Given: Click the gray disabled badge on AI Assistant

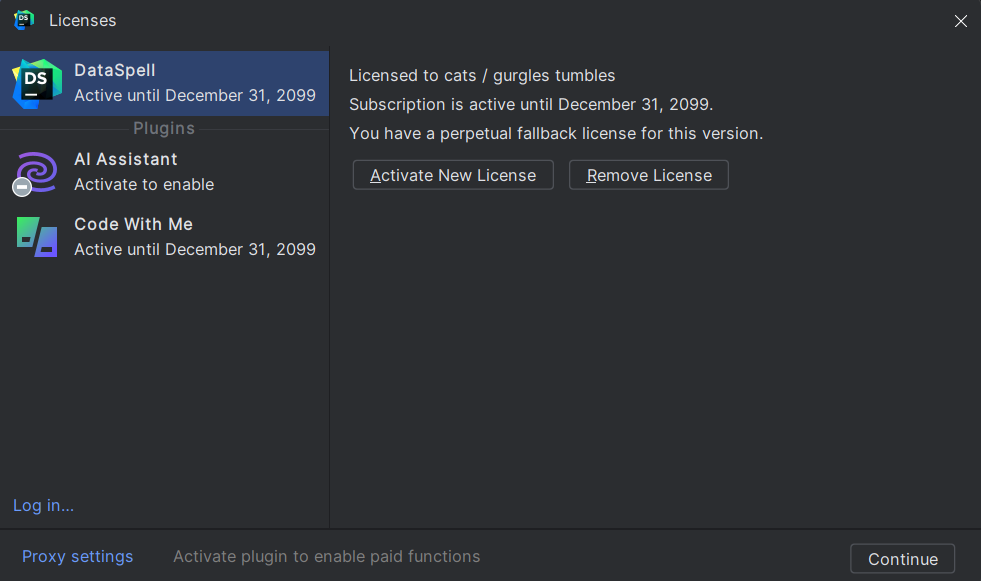Looking at the screenshot, I should [x=22, y=186].
